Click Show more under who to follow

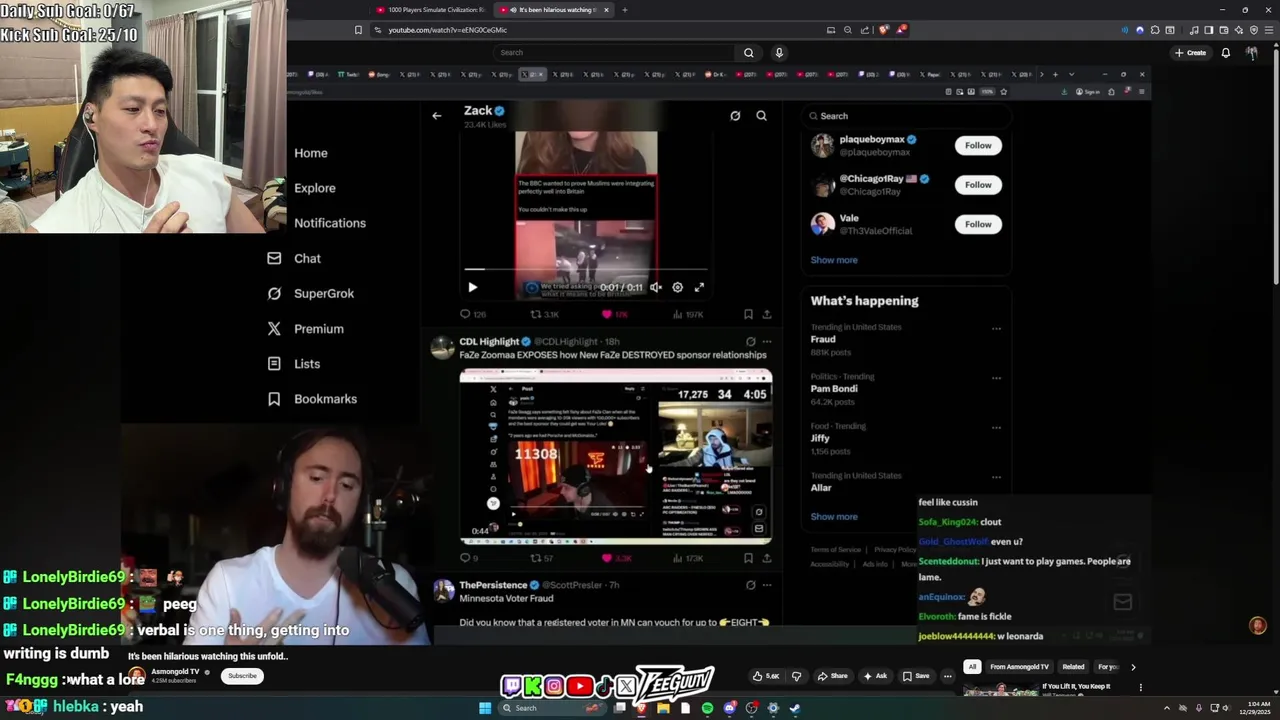click(x=834, y=260)
